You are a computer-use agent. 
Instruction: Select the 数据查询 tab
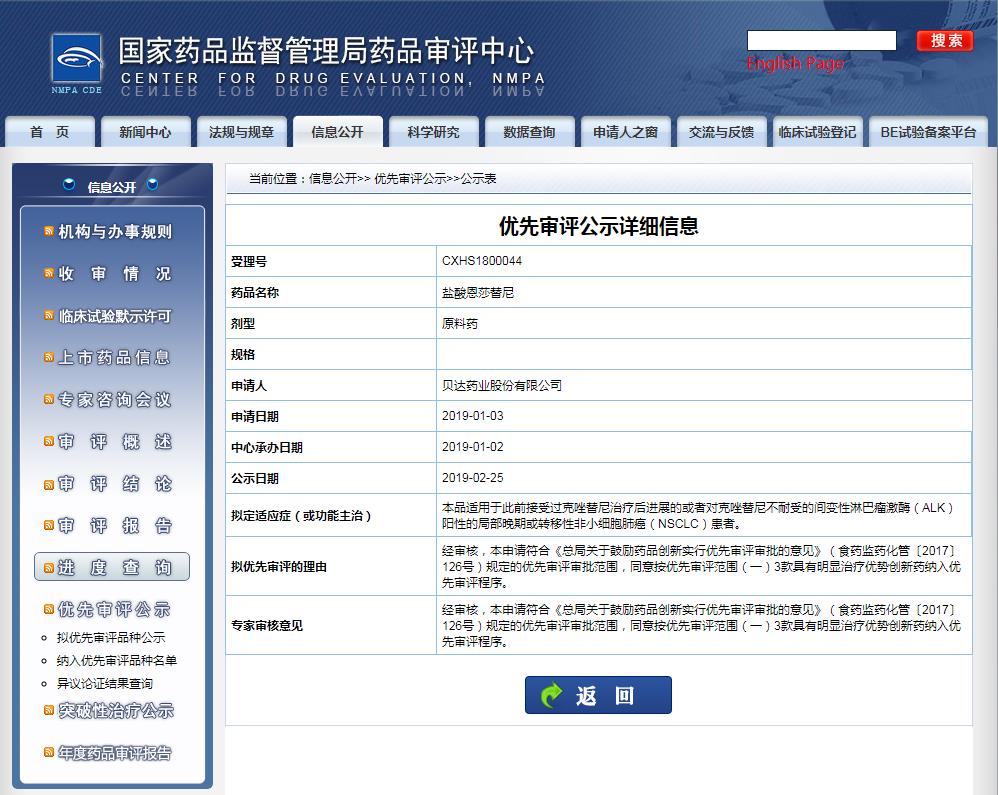coord(529,132)
